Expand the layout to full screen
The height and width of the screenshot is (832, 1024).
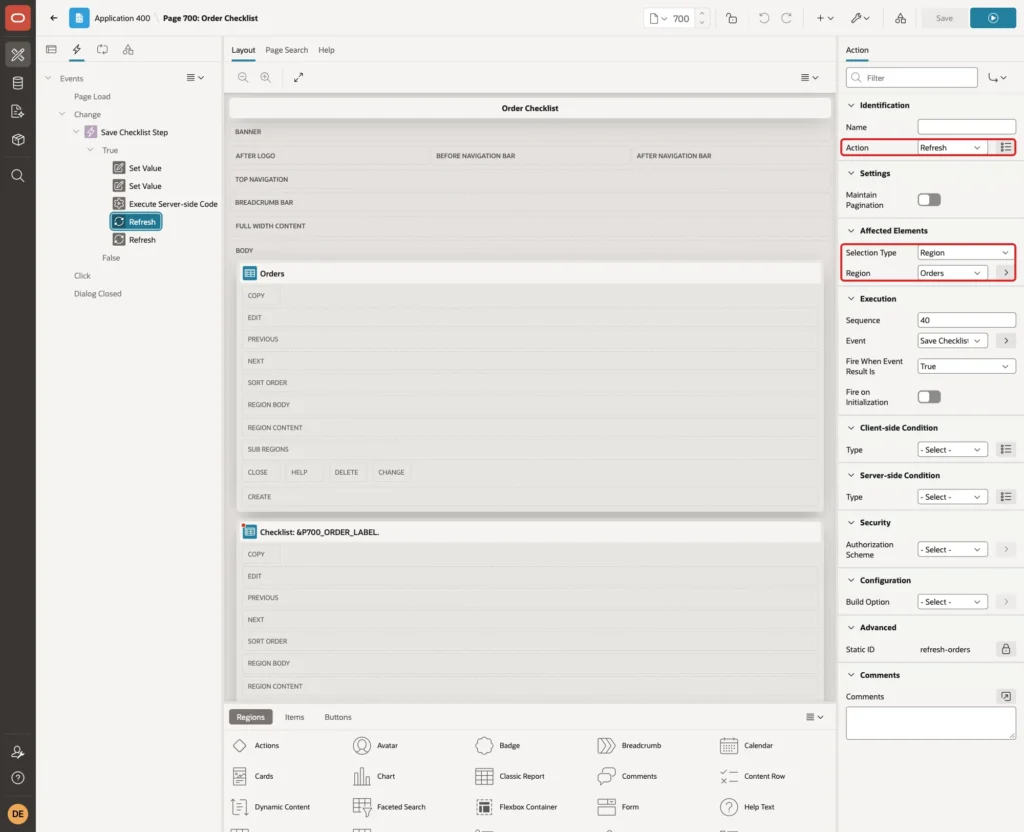tap(298, 77)
